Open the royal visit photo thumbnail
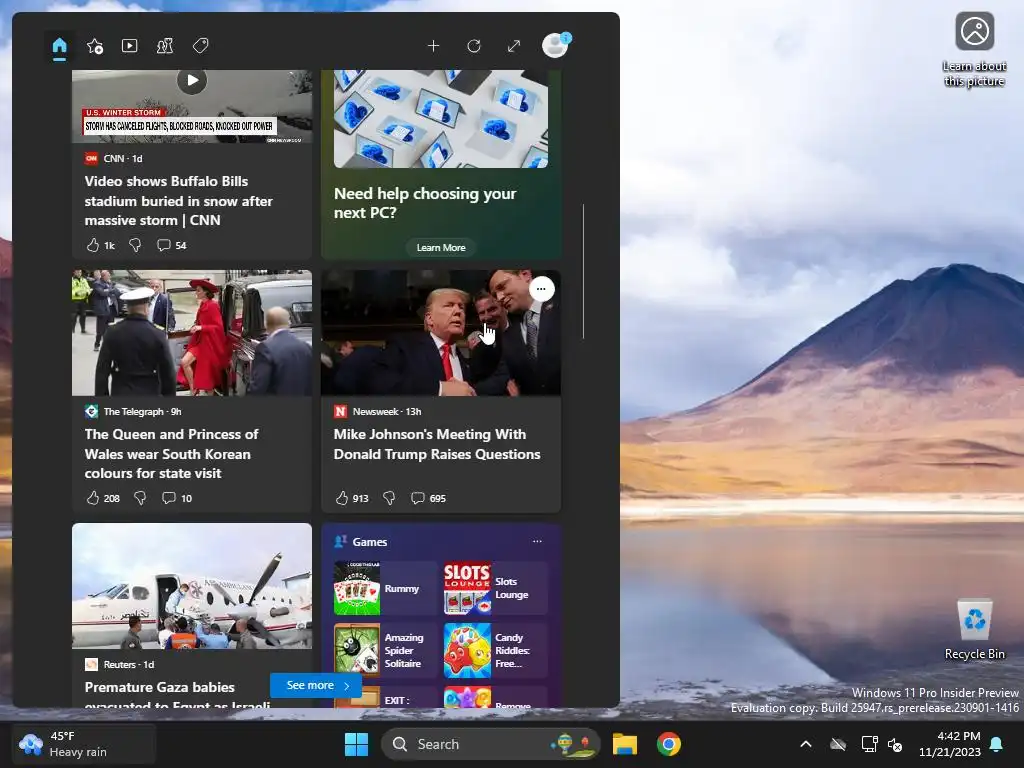 192,332
